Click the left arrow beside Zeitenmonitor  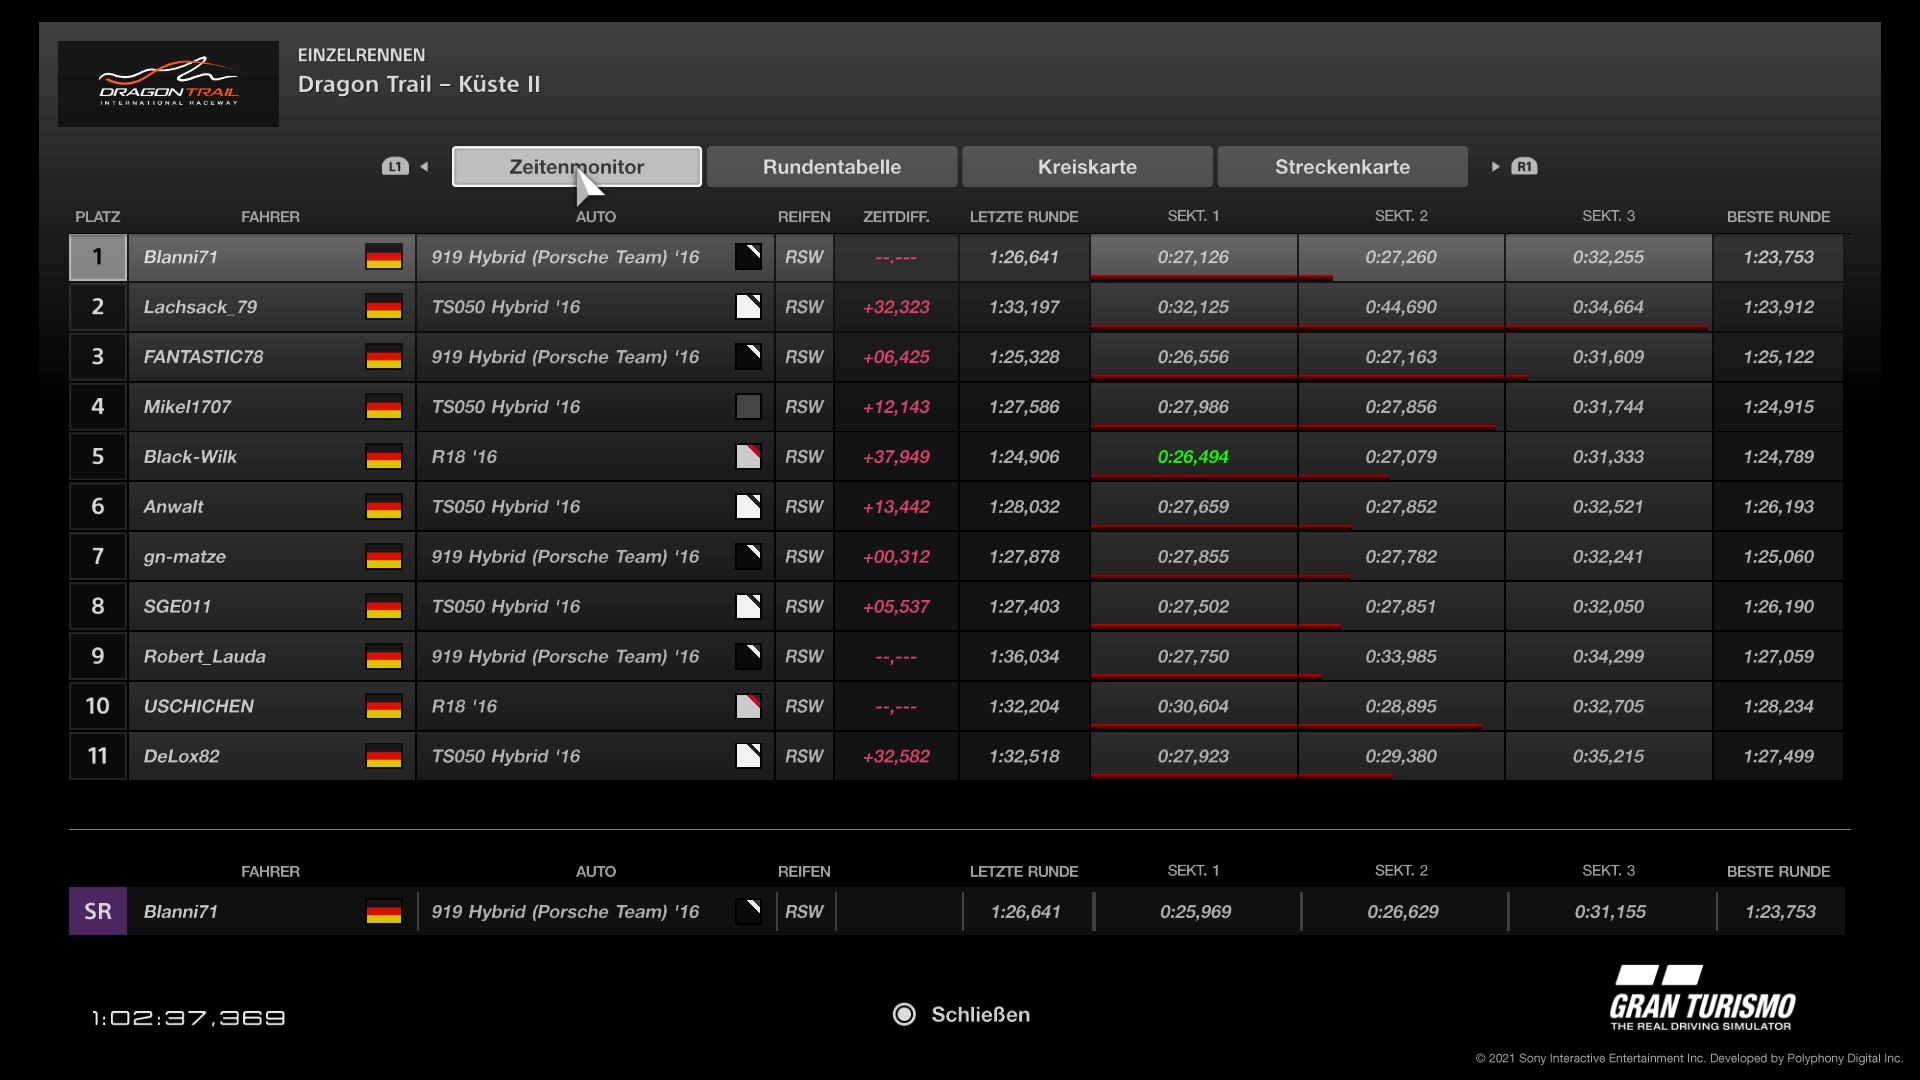click(424, 167)
